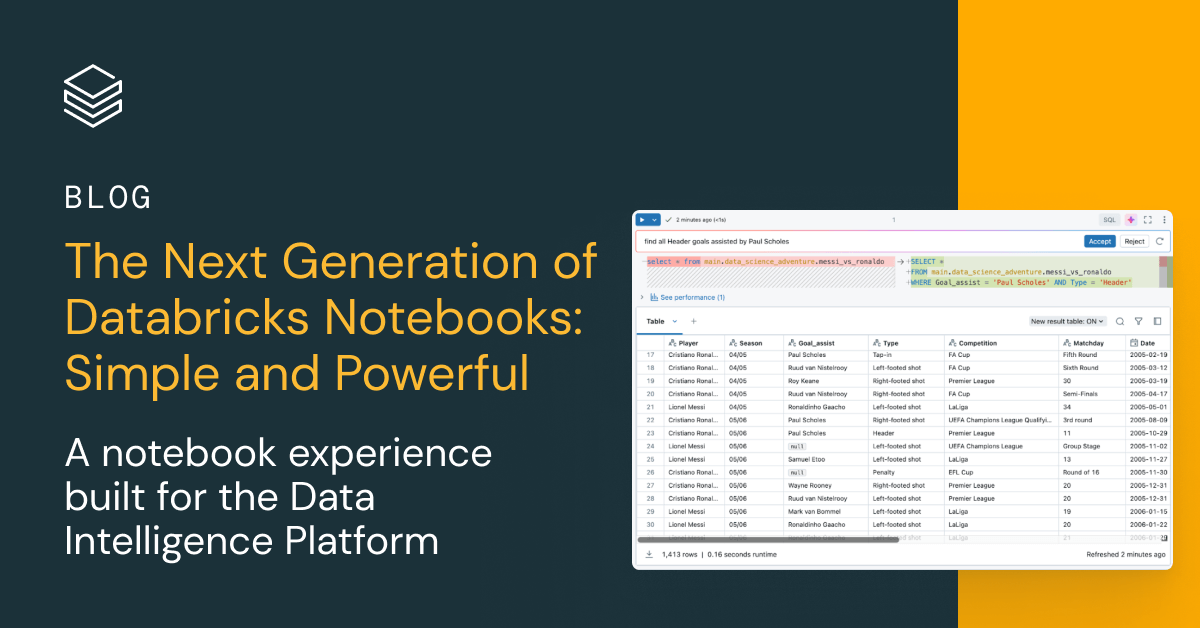This screenshot has height=628, width=1200.
Task: Click the 'Refreshed 2 minutes ago' status
Action: pyautogui.click(x=1126, y=554)
